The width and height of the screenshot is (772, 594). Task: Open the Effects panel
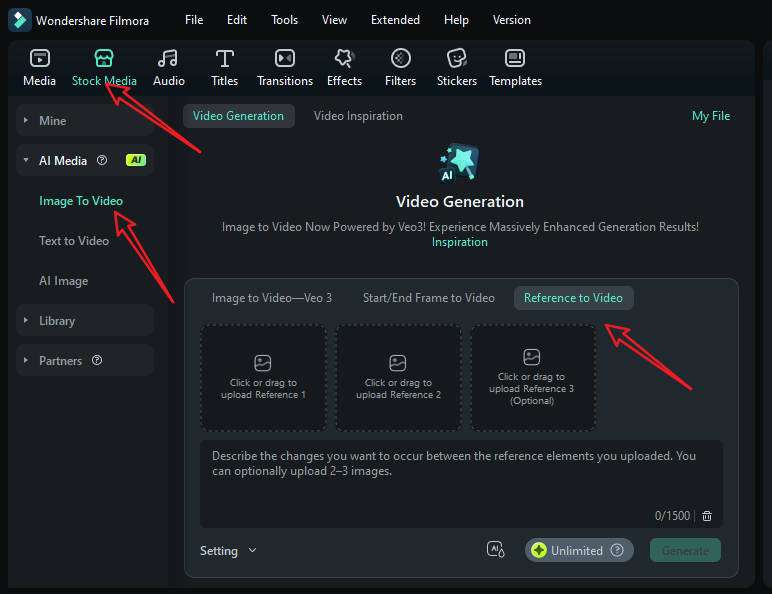tap(344, 68)
